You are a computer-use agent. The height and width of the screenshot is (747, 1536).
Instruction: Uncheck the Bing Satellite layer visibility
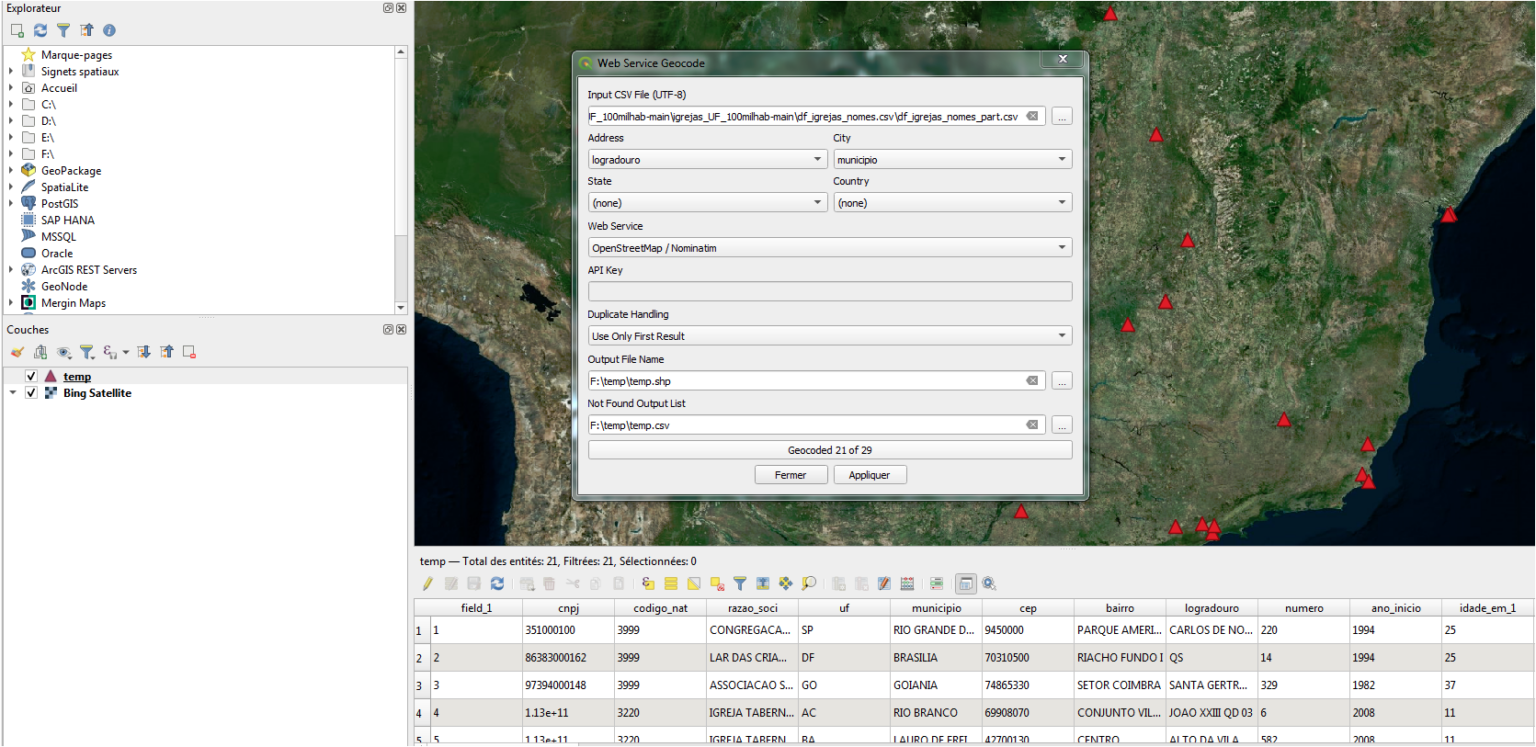point(31,392)
